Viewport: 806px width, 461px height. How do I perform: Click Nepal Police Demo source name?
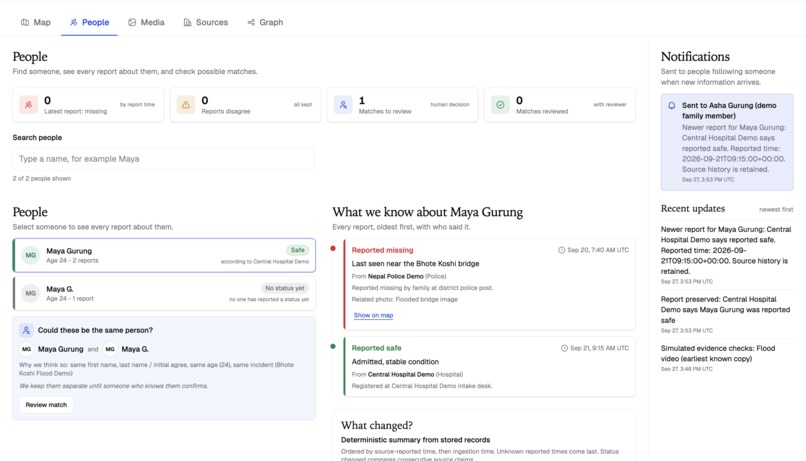[395, 276]
